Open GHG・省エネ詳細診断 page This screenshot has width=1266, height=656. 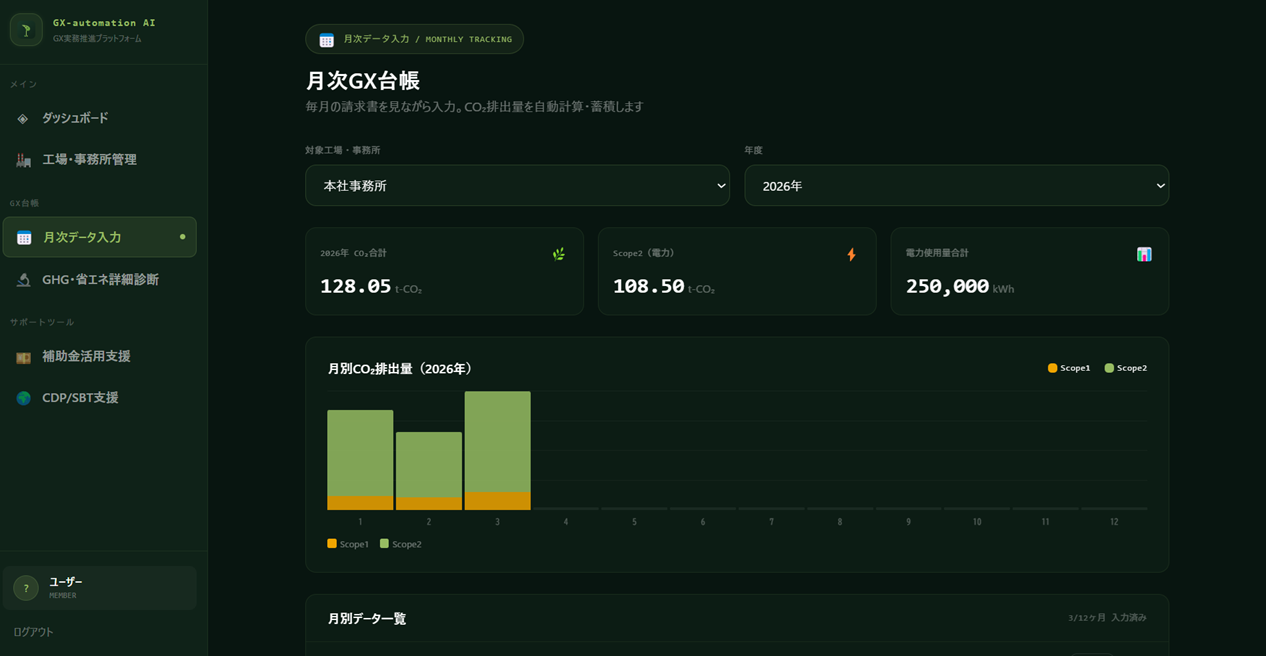point(99,280)
